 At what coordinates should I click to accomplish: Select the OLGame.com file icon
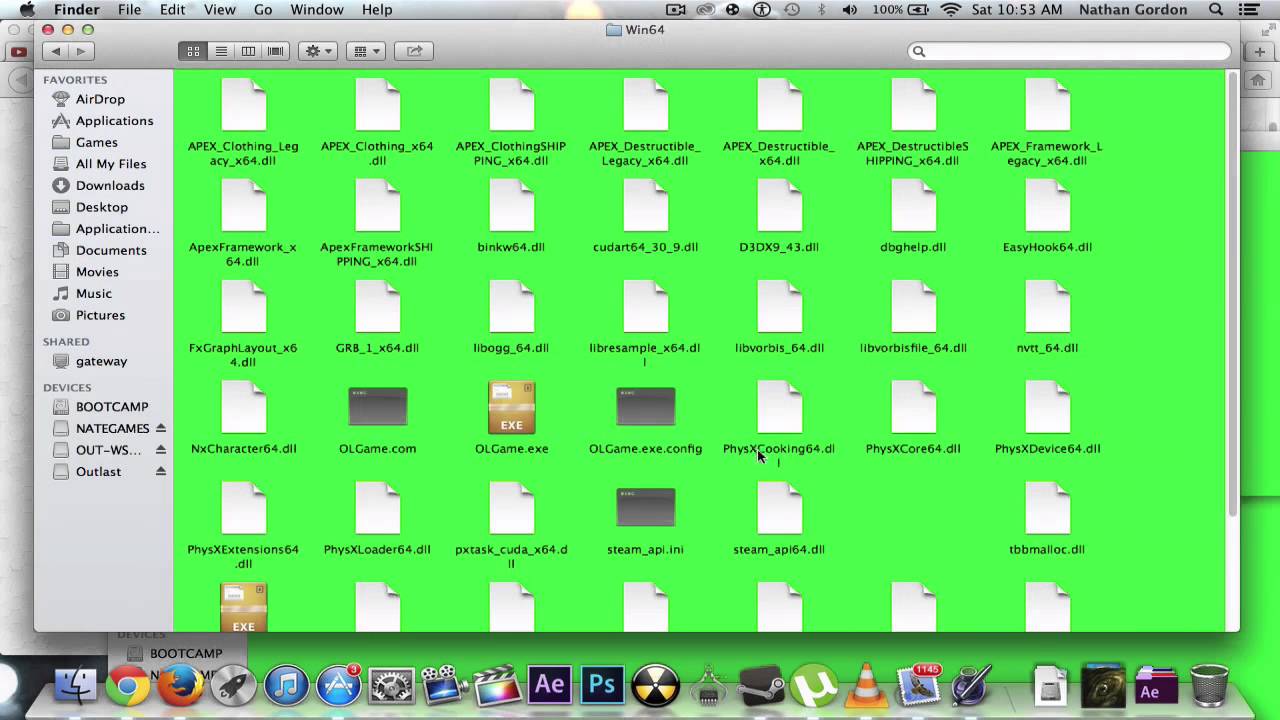tap(377, 407)
